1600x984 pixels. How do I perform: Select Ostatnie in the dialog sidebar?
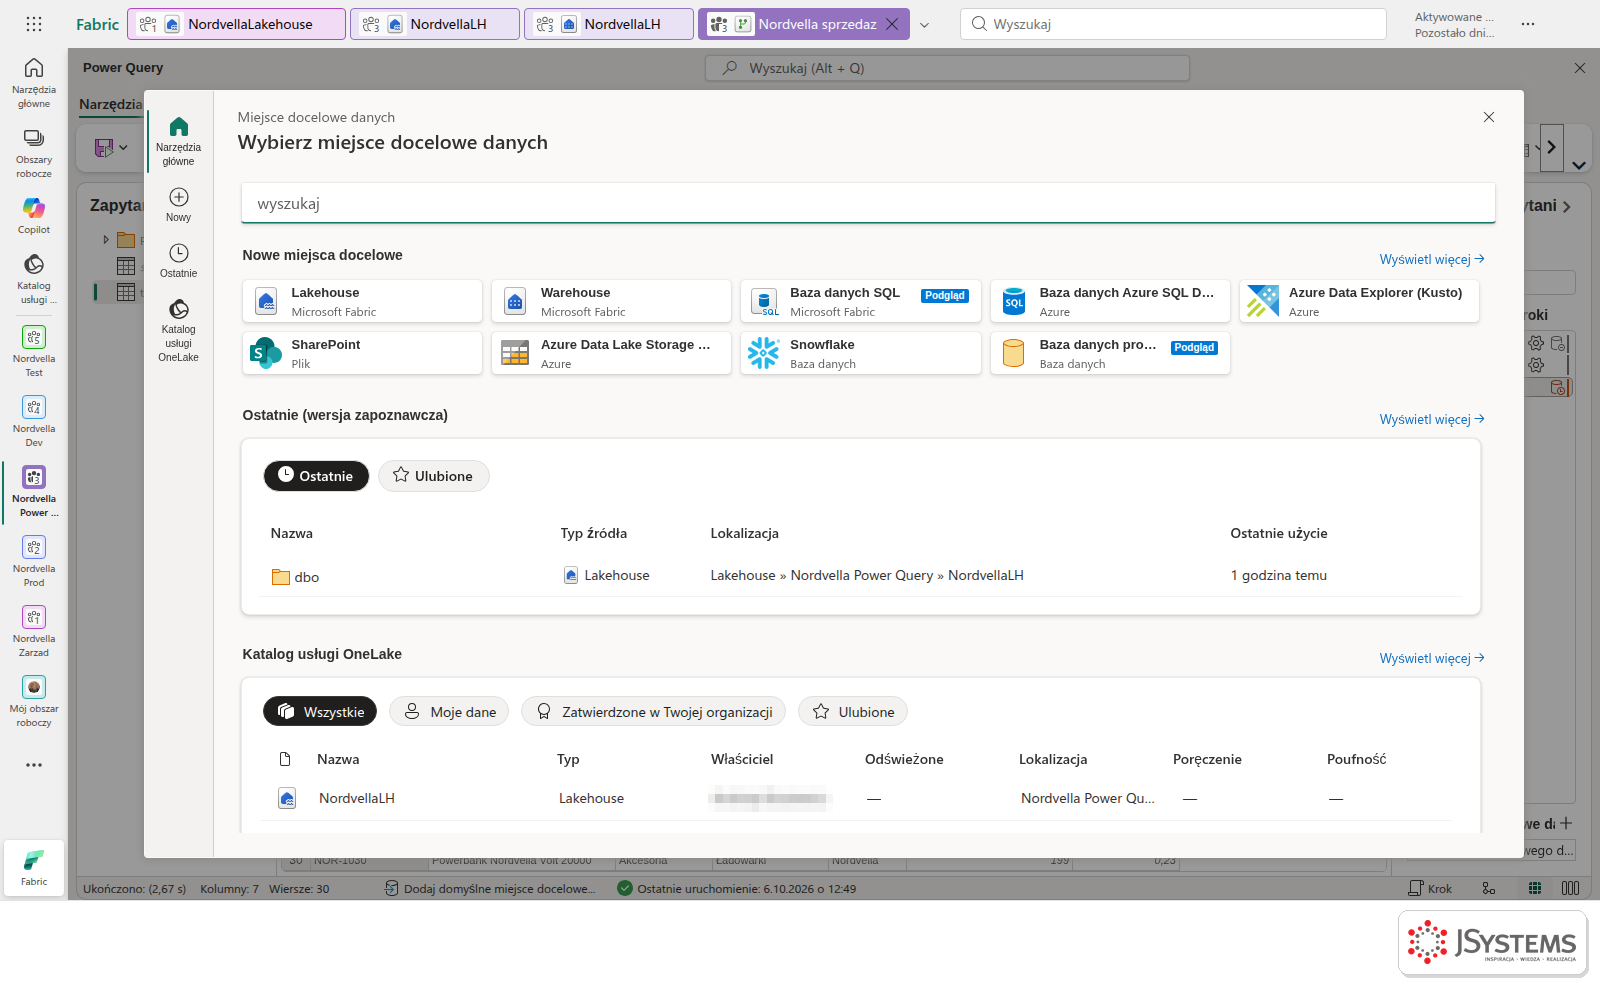click(179, 261)
